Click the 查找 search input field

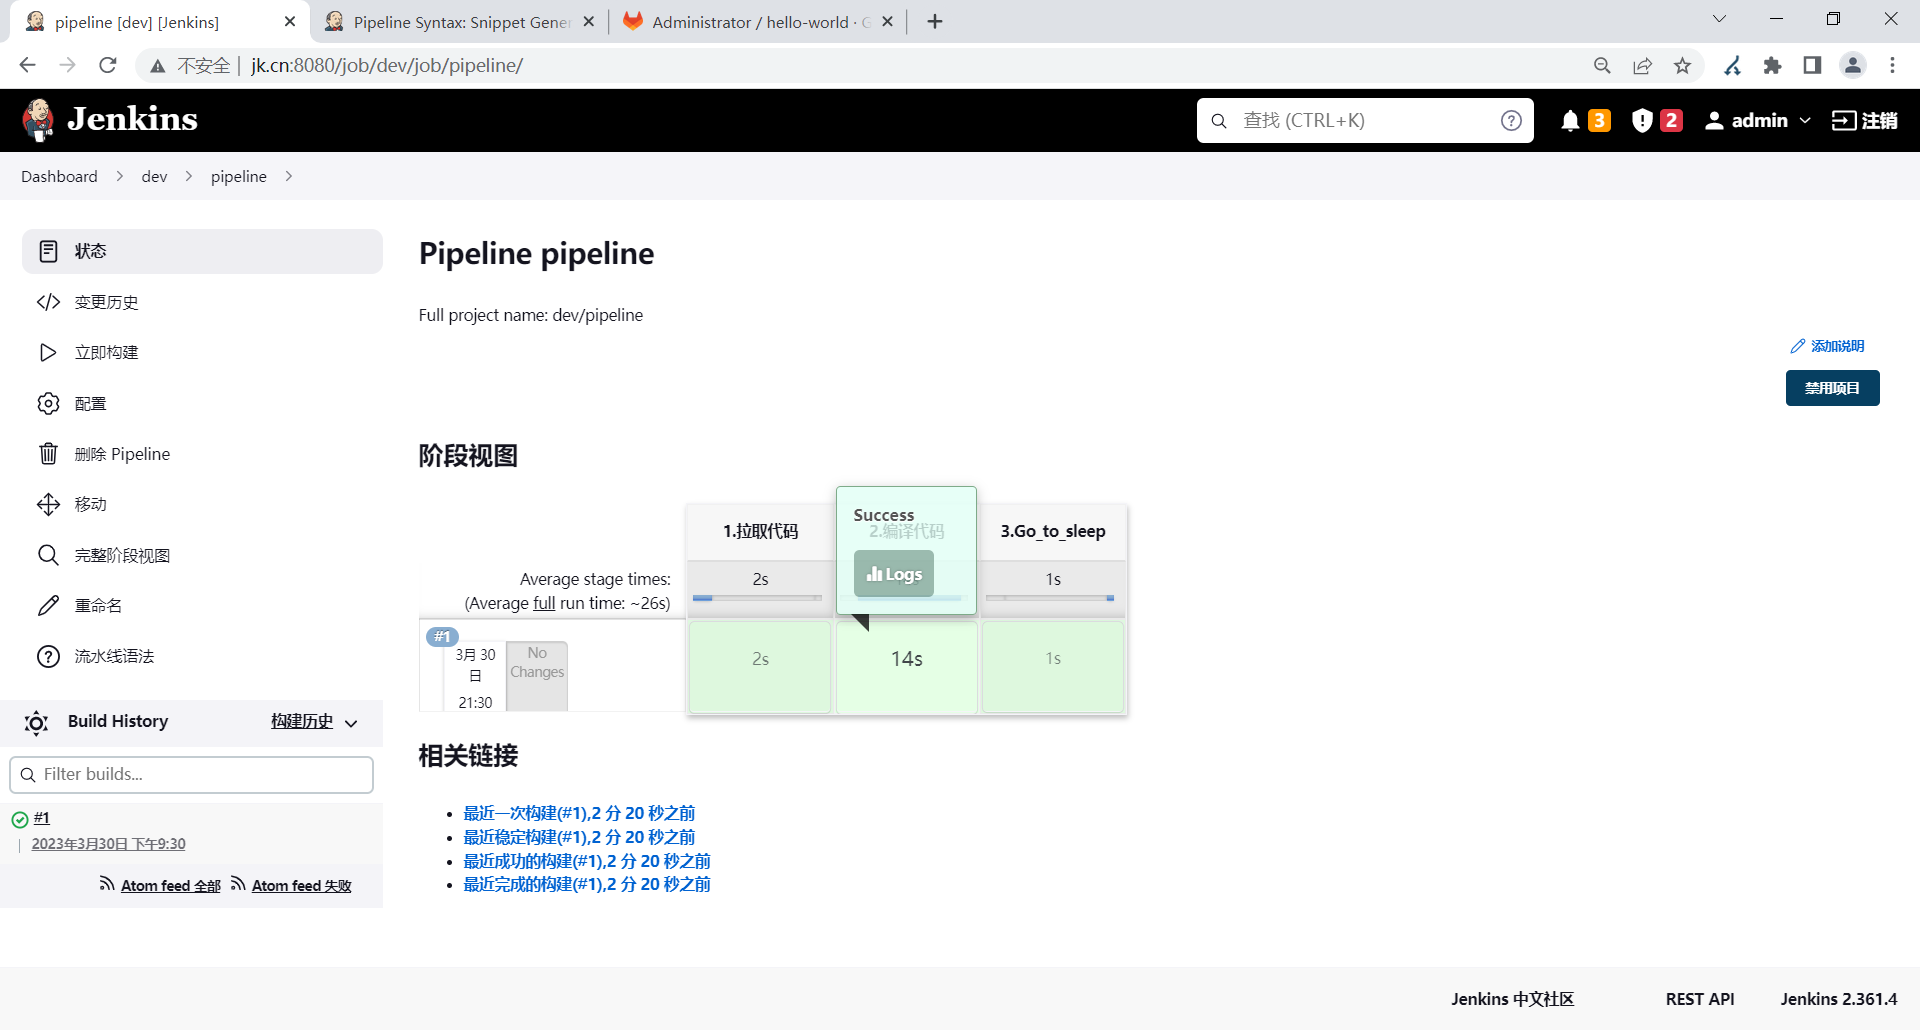[x=1364, y=121]
